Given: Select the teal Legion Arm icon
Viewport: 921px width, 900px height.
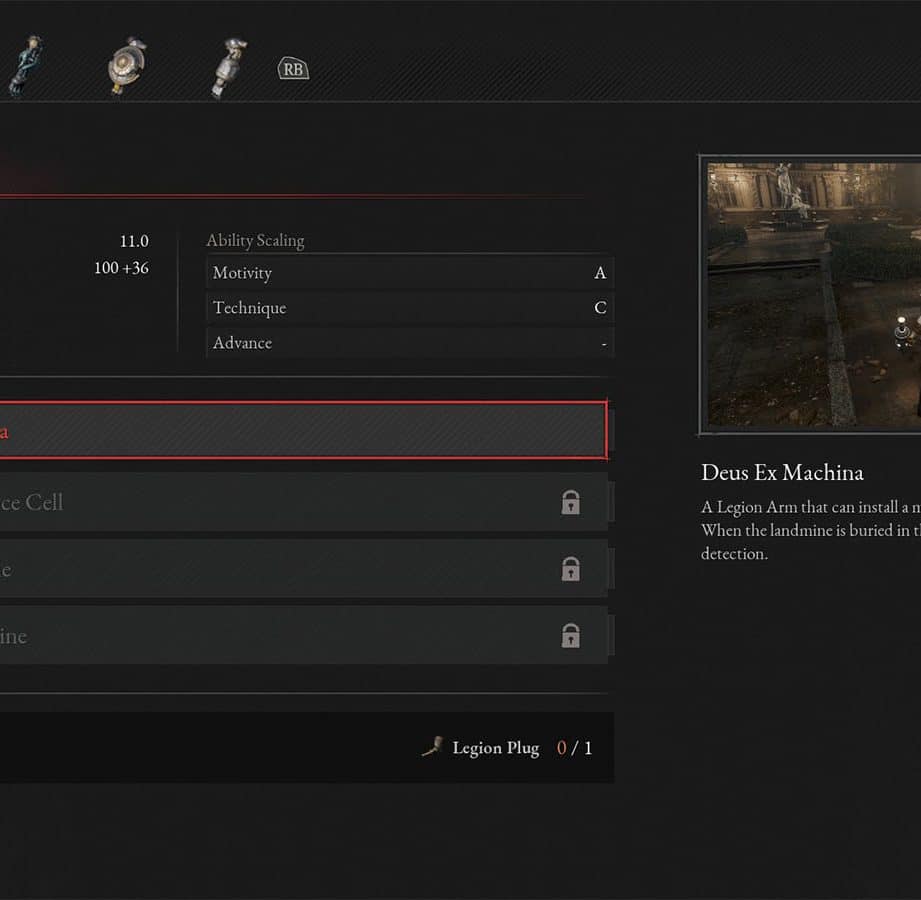Looking at the screenshot, I should (x=26, y=65).
